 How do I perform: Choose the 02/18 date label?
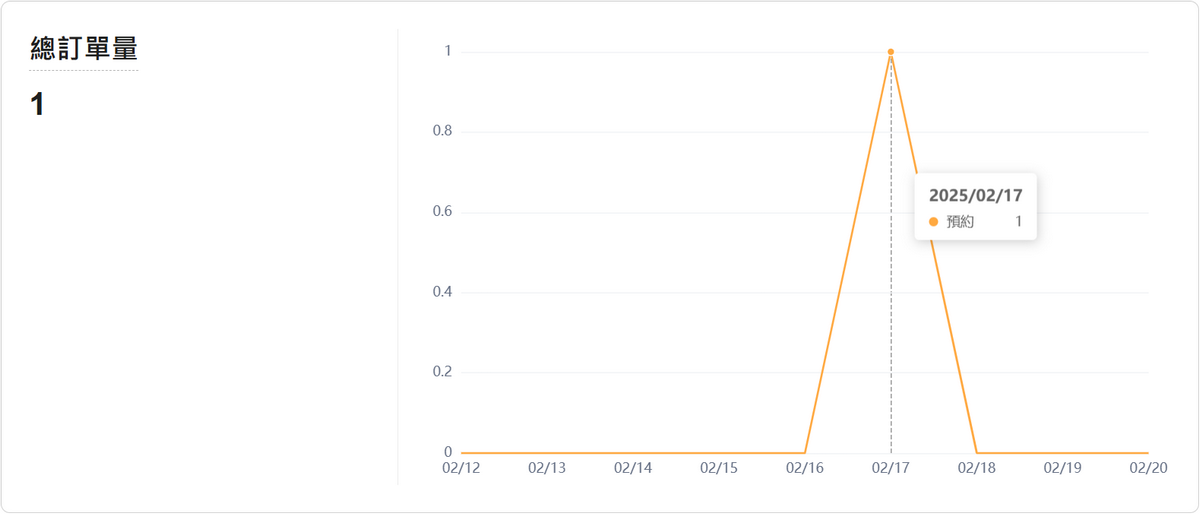977,467
